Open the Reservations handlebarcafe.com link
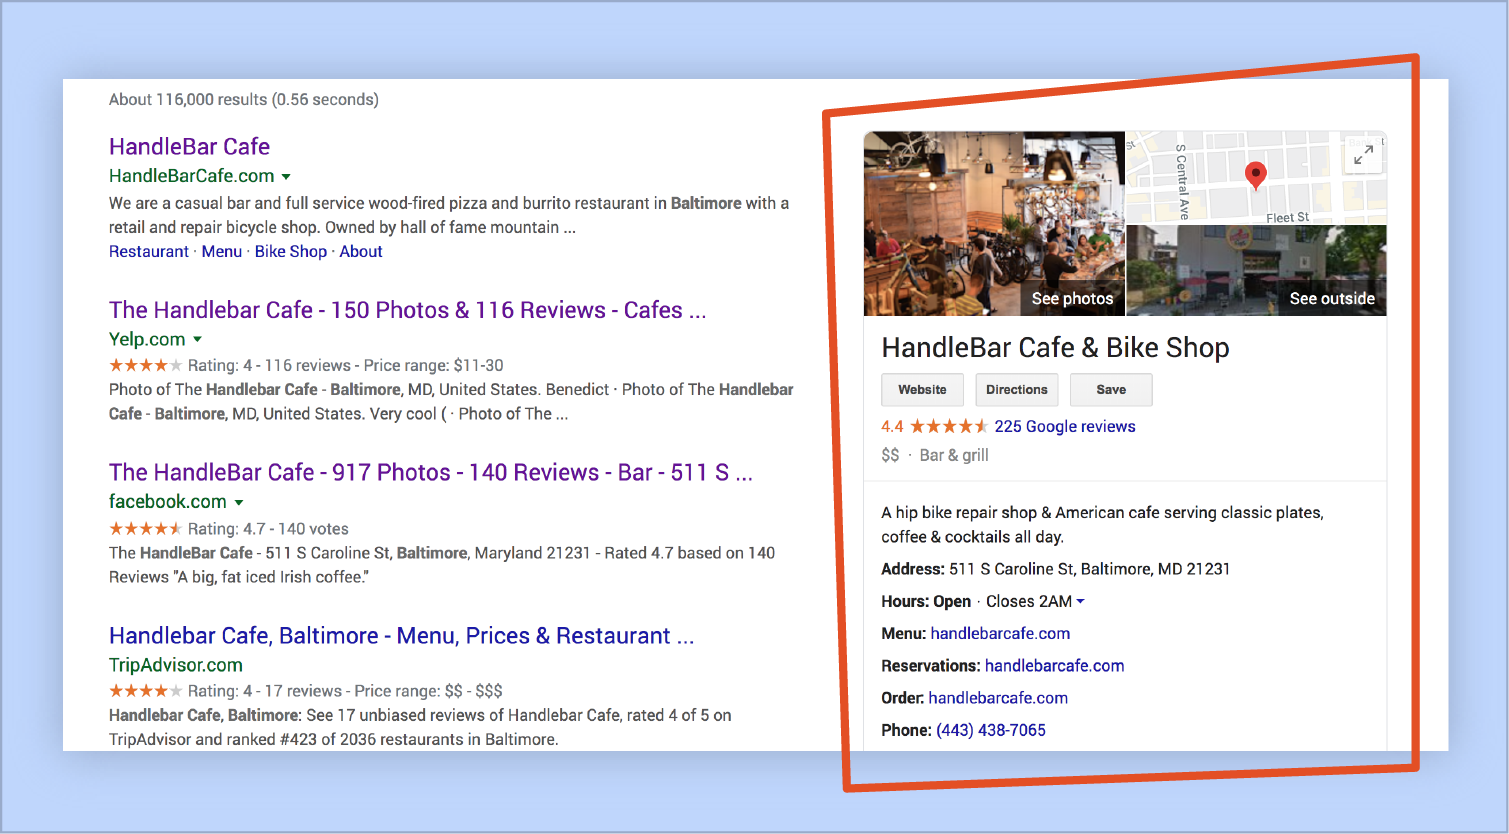The height and width of the screenshot is (834, 1509). (1054, 666)
